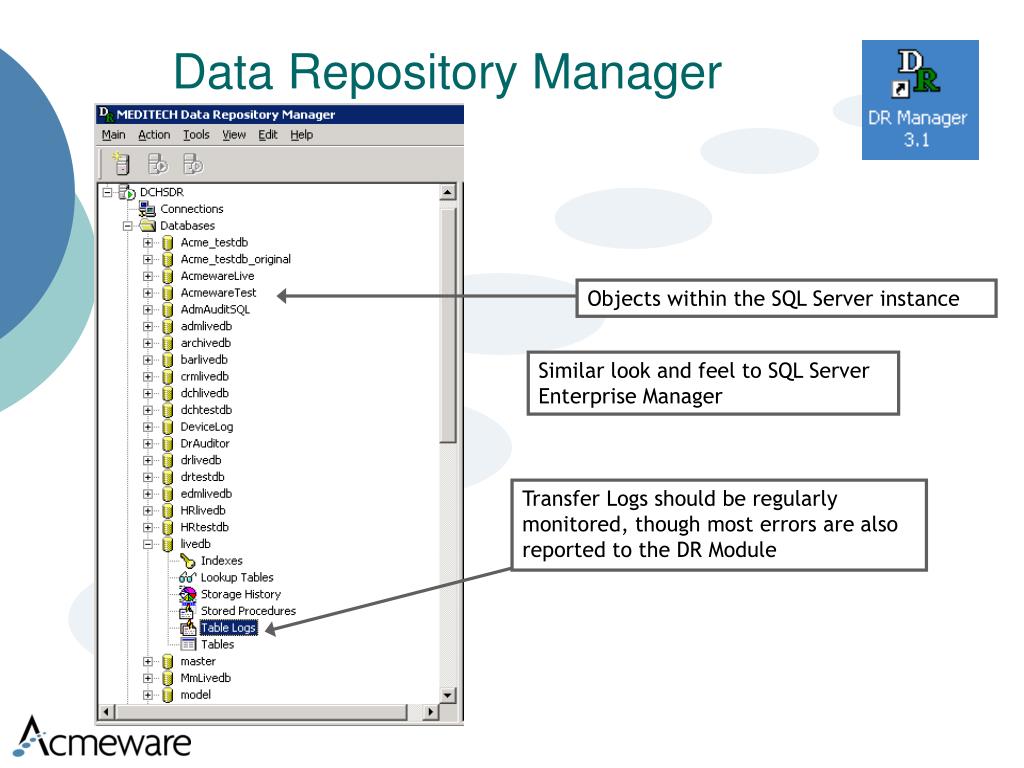Open the Tools menu
This screenshot has height=768, width=1024.
[196, 135]
